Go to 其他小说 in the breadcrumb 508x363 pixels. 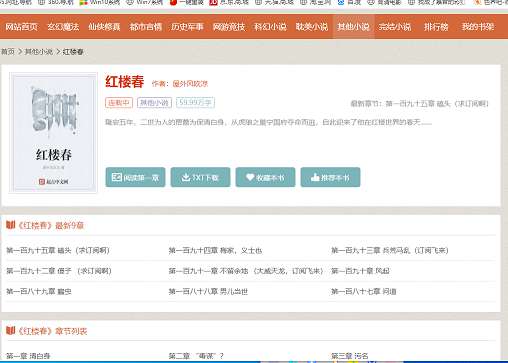pyautogui.click(x=39, y=52)
